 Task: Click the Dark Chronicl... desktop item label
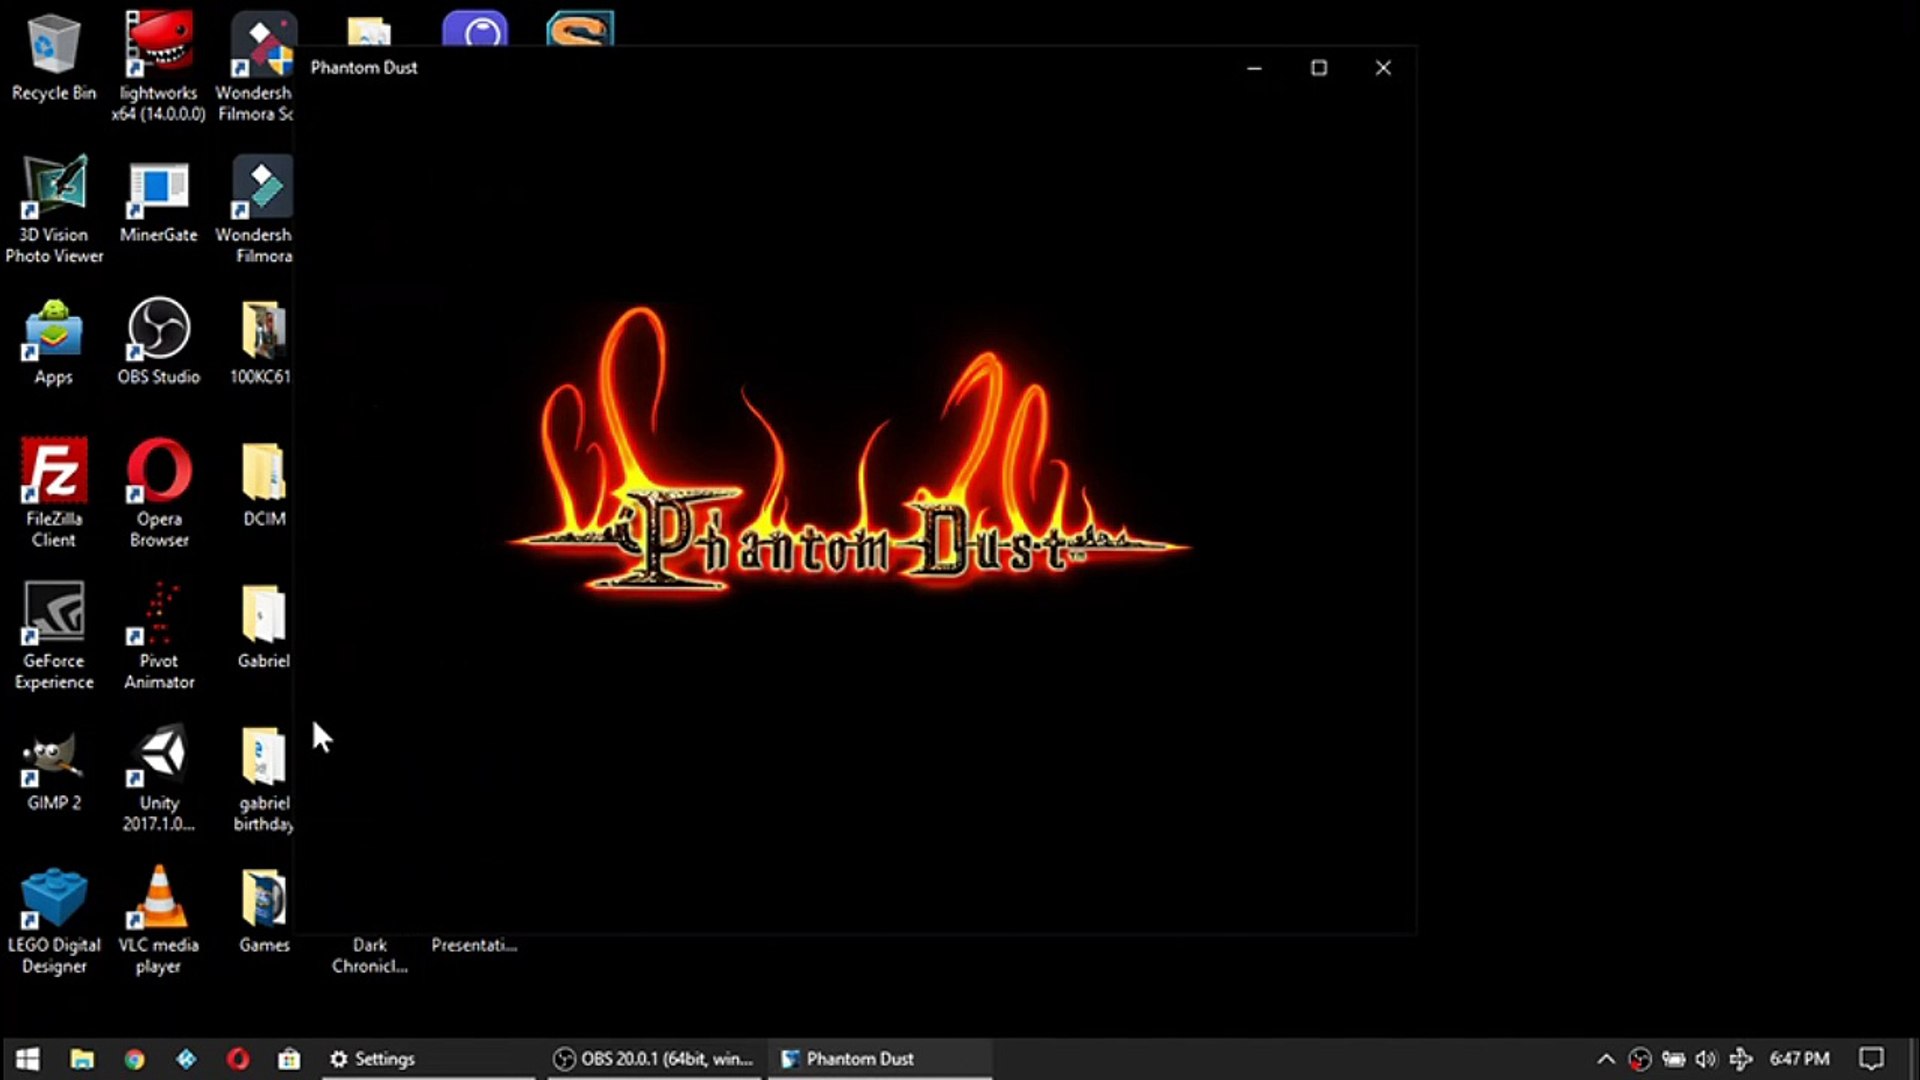tap(370, 956)
